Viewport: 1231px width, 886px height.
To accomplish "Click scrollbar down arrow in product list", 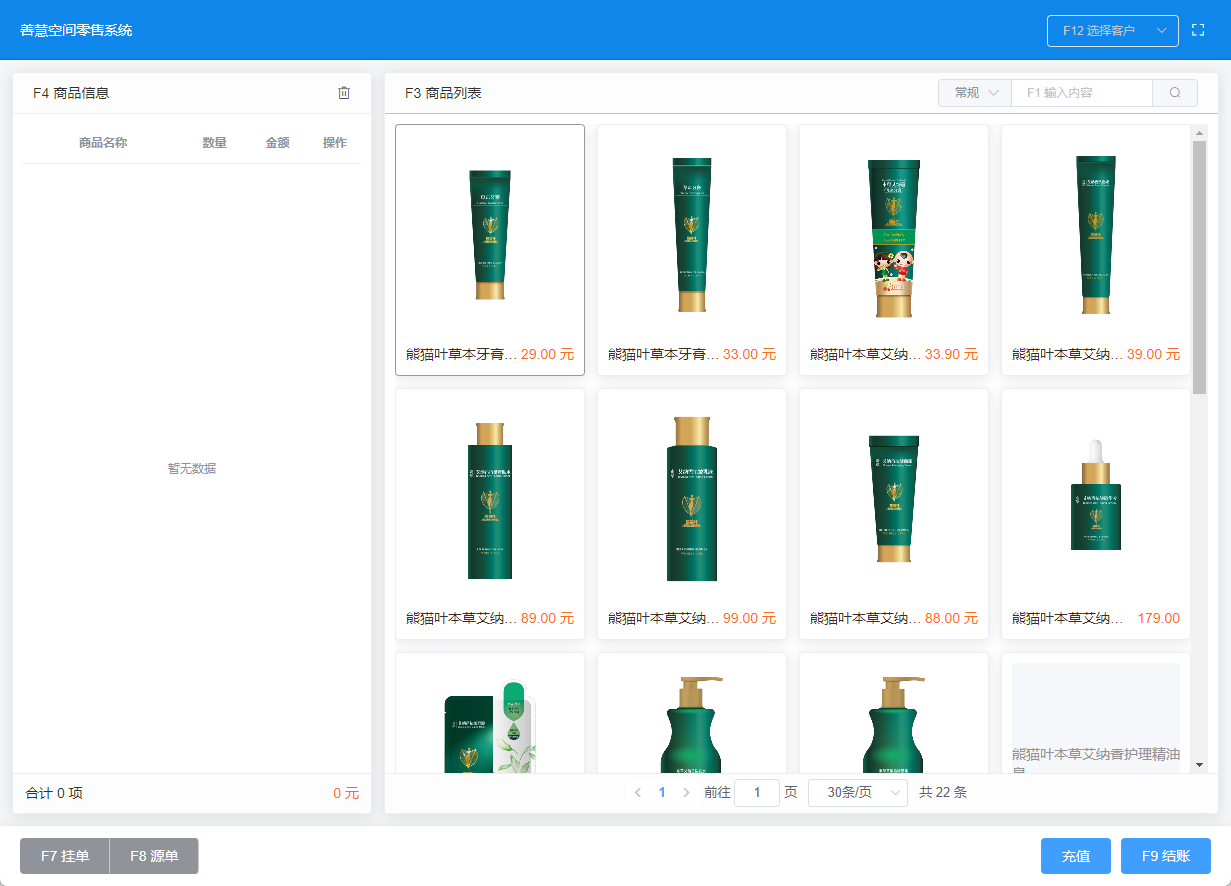I will [x=1199, y=764].
